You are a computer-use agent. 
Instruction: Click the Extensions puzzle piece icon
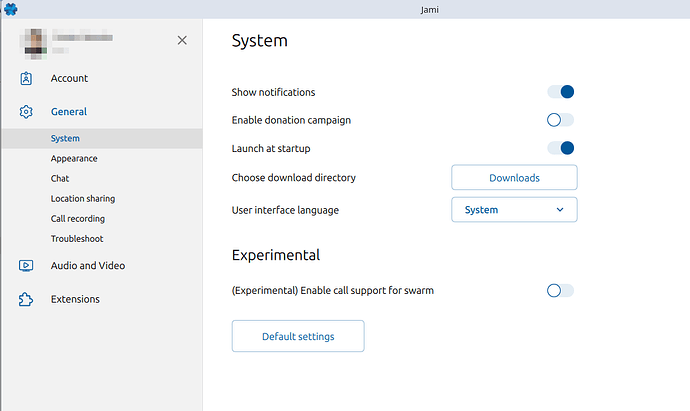(27, 299)
